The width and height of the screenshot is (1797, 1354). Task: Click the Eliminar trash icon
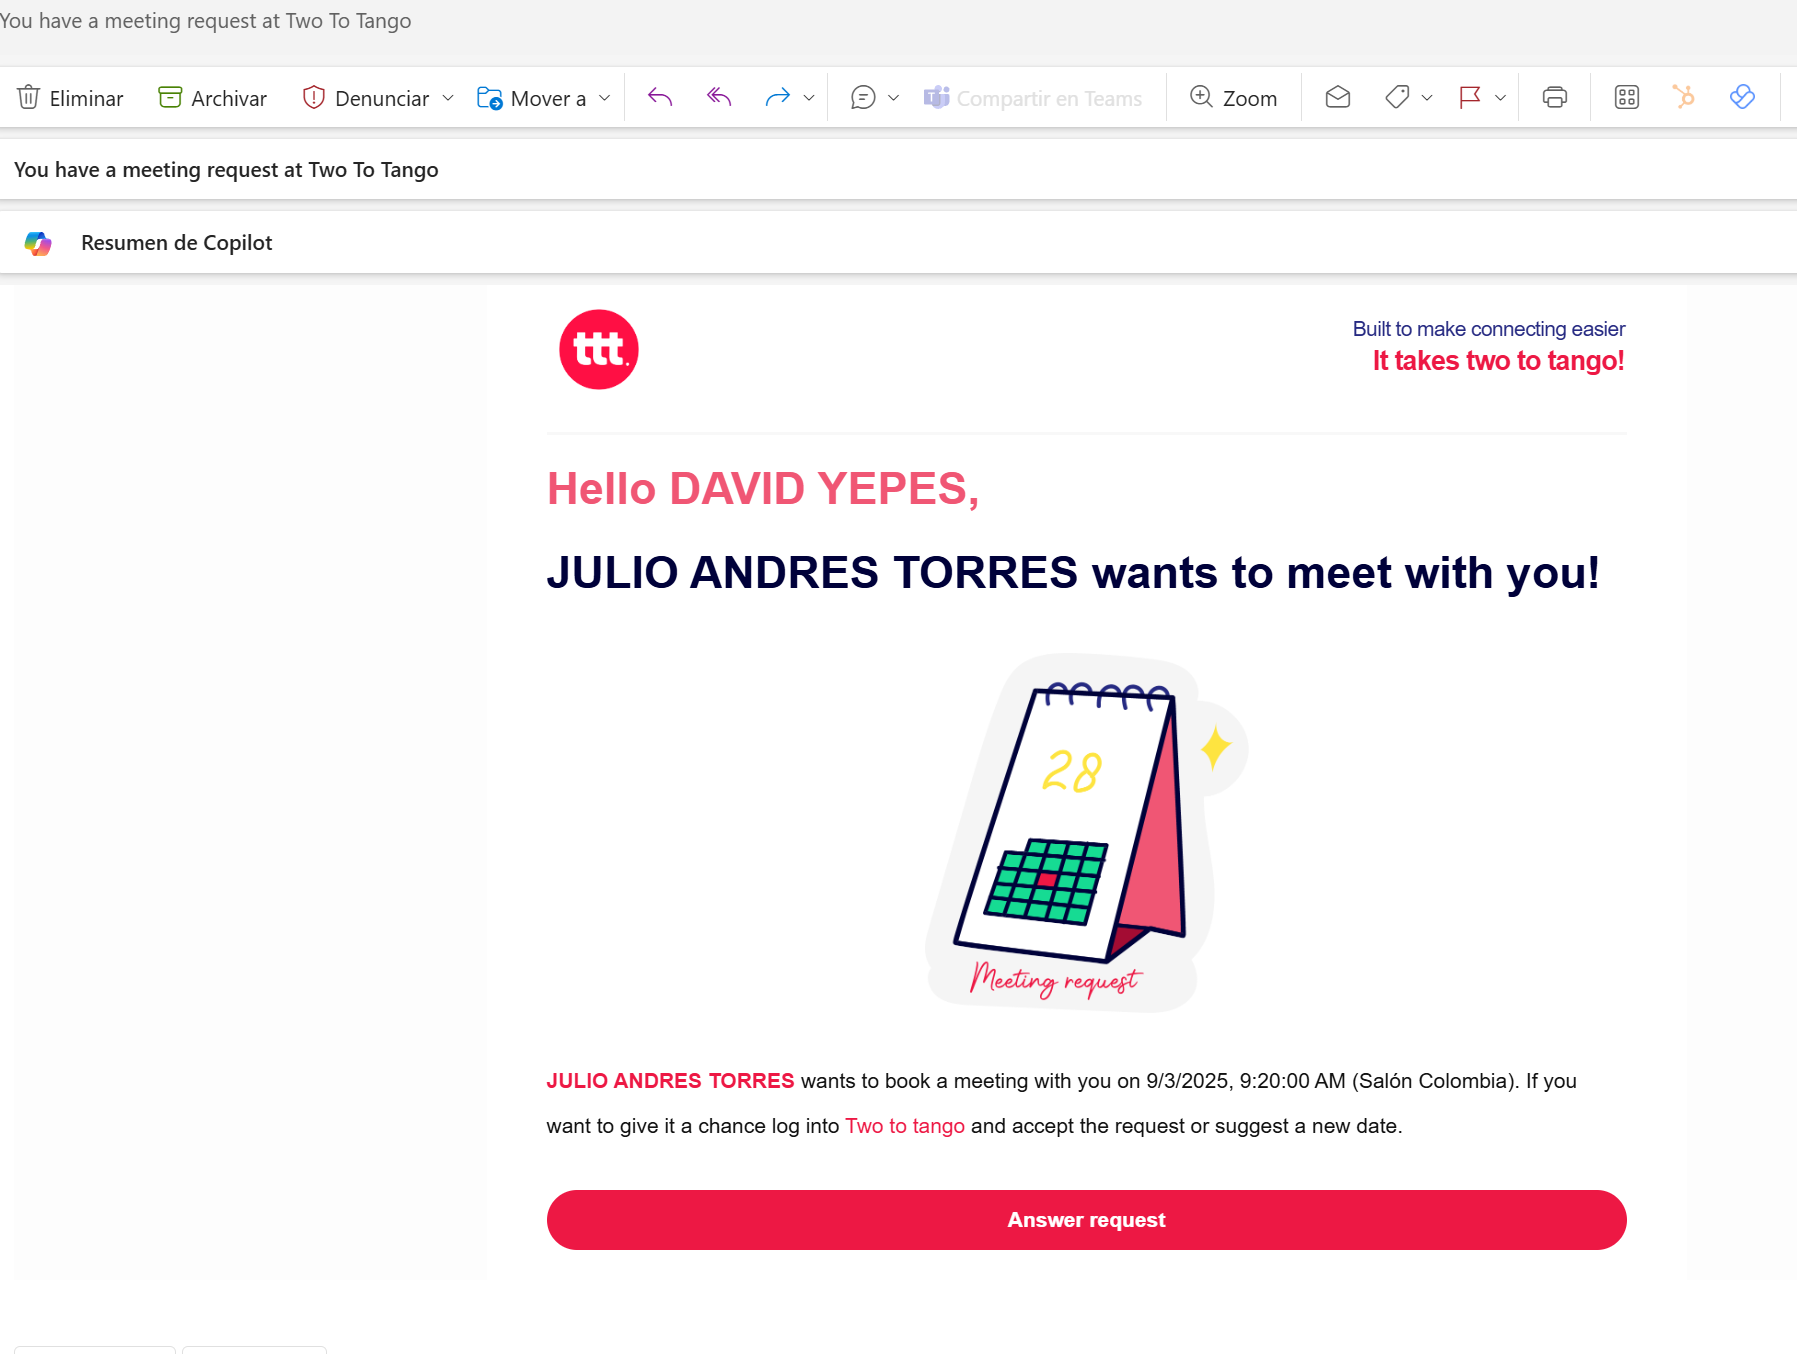(x=29, y=98)
